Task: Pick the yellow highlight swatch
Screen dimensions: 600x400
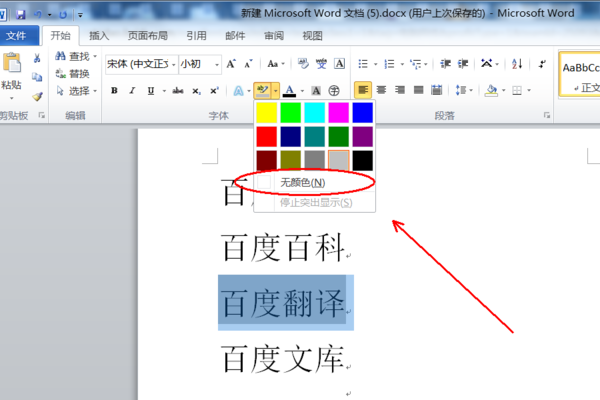Action: coord(266,113)
